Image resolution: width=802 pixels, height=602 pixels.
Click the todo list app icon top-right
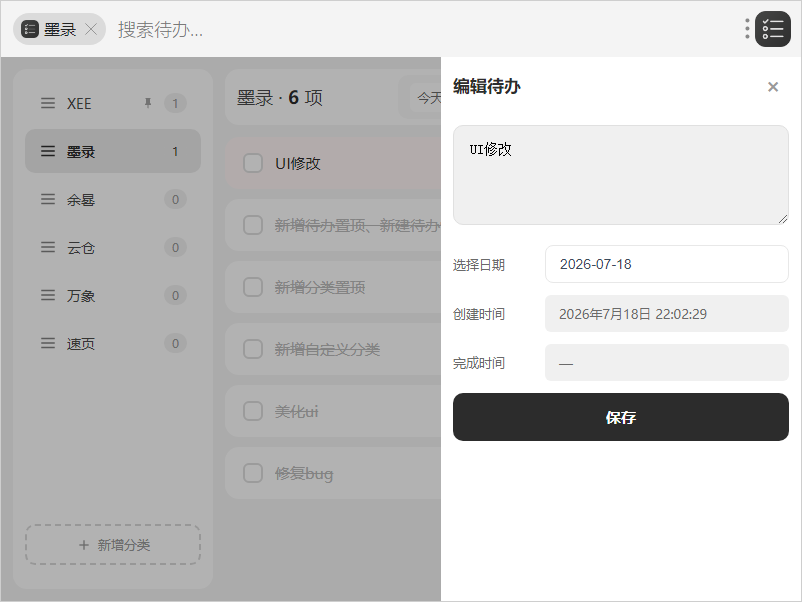click(x=773, y=29)
